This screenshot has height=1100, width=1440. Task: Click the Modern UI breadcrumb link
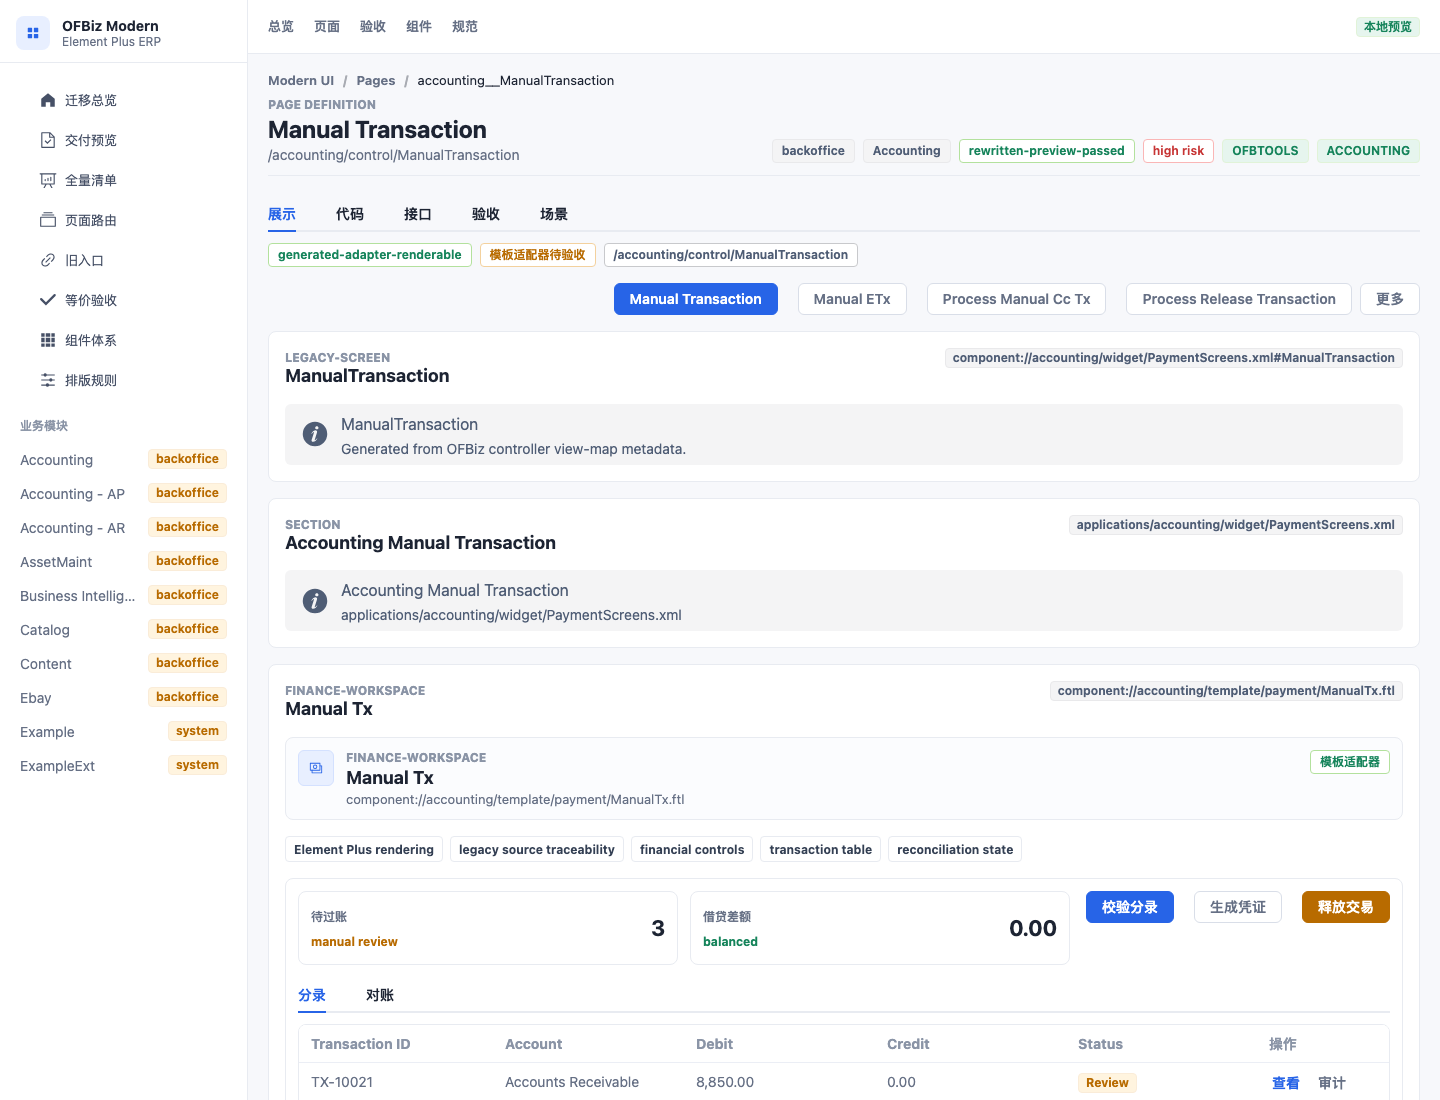pos(301,81)
